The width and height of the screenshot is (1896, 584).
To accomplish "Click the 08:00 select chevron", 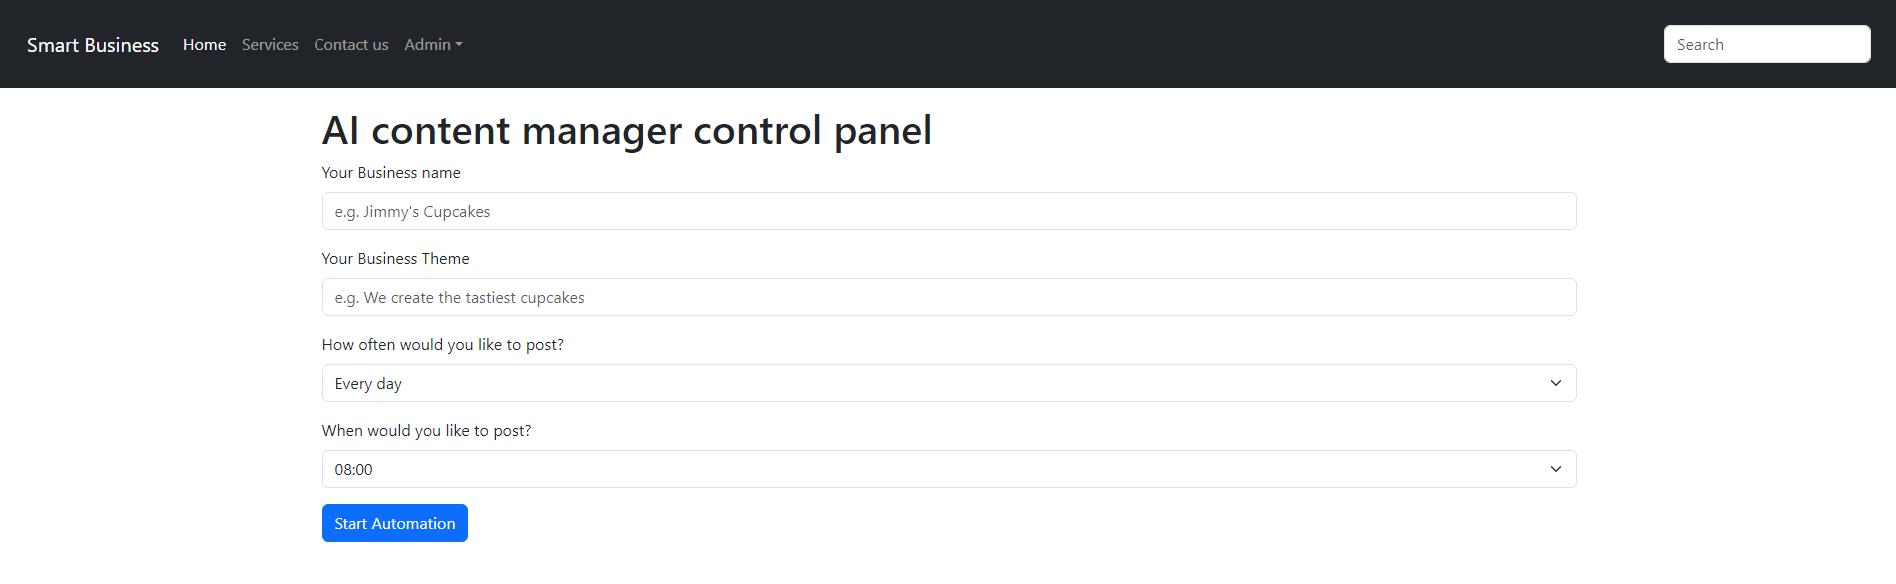I will point(1555,468).
